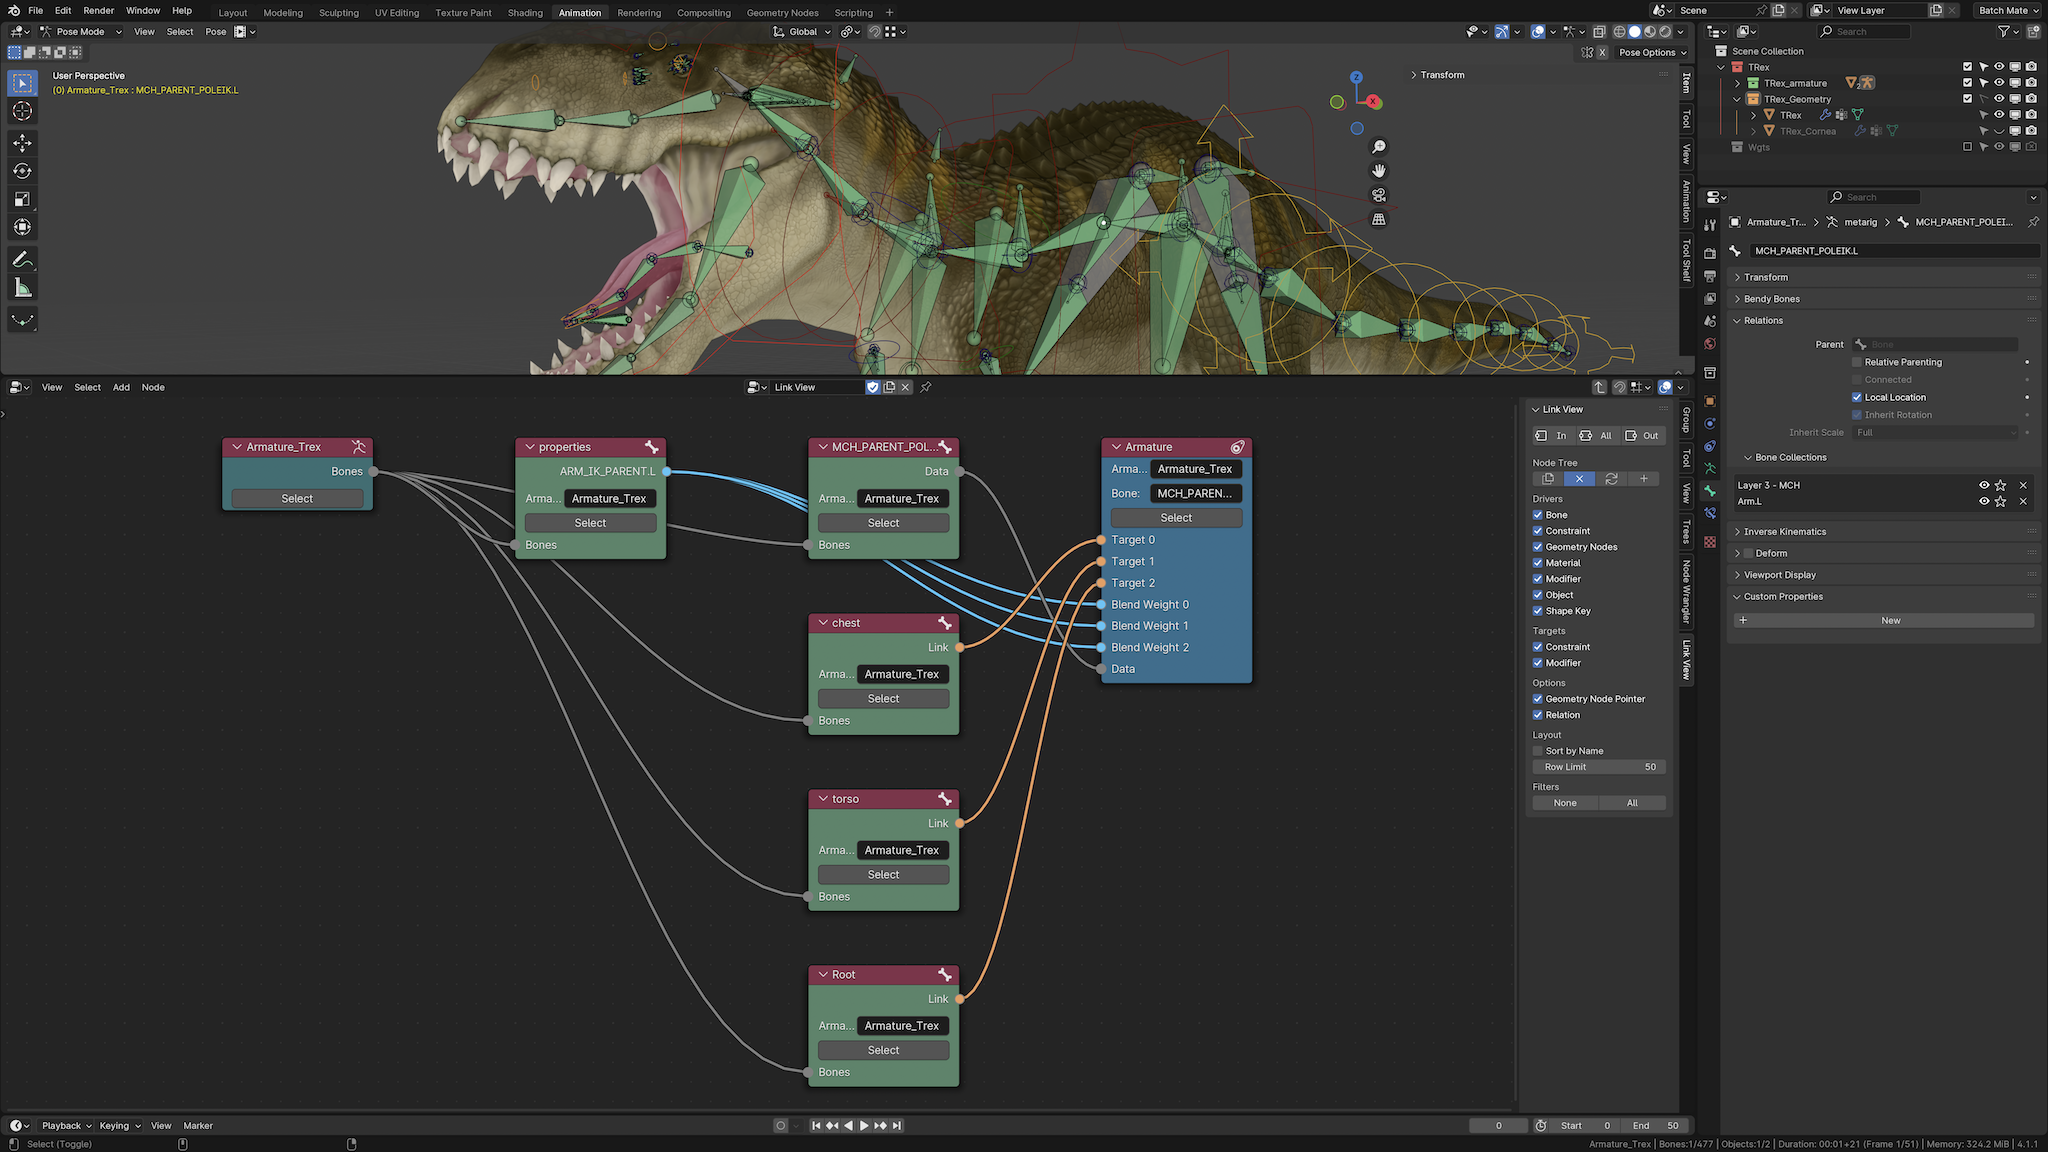This screenshot has width=2048, height=1152.
Task: Toggle the Geometry Node Pointer option
Action: (x=1538, y=699)
